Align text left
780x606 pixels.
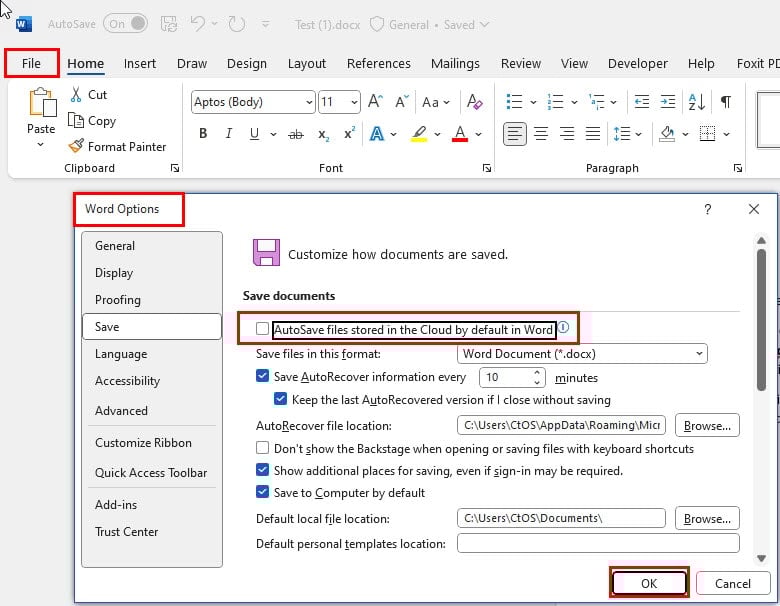pyautogui.click(x=514, y=133)
